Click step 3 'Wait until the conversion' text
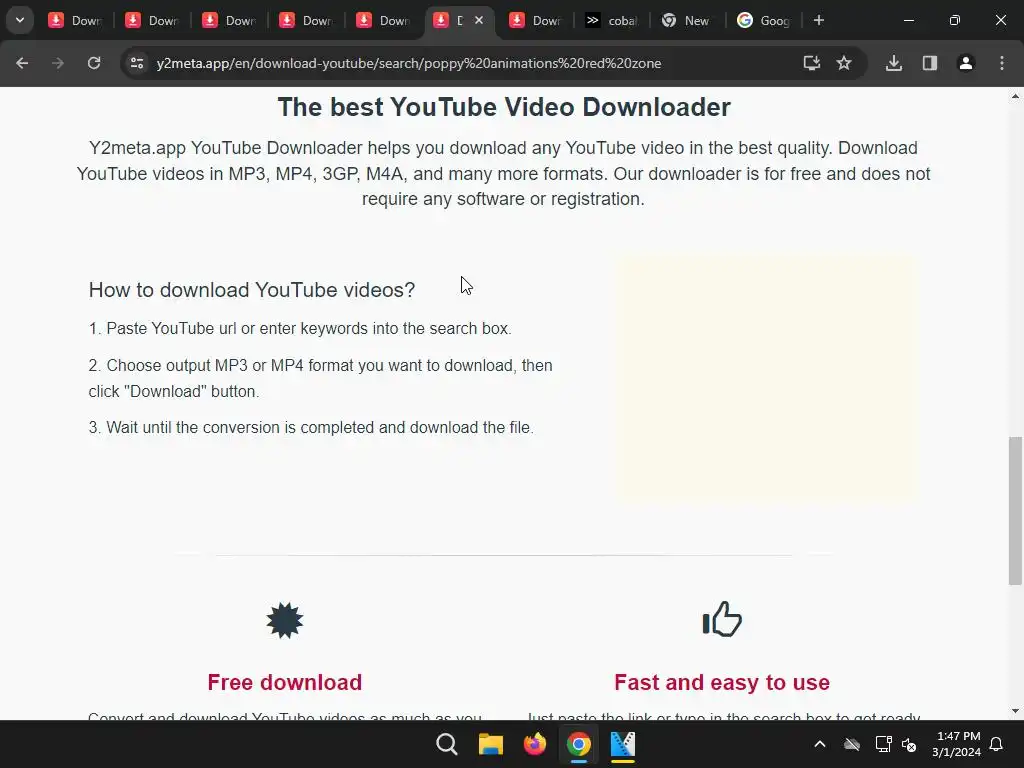This screenshot has width=1024, height=768. click(311, 428)
